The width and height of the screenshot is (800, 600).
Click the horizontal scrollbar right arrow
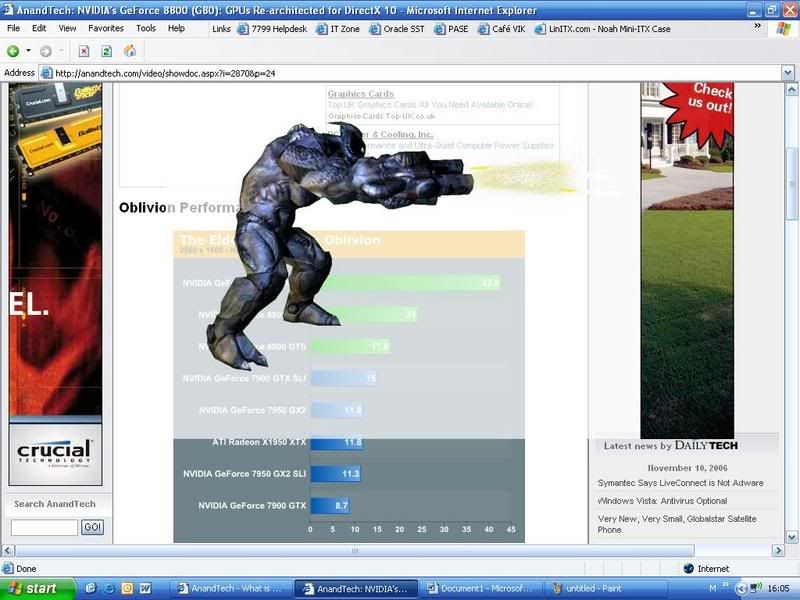[x=779, y=551]
